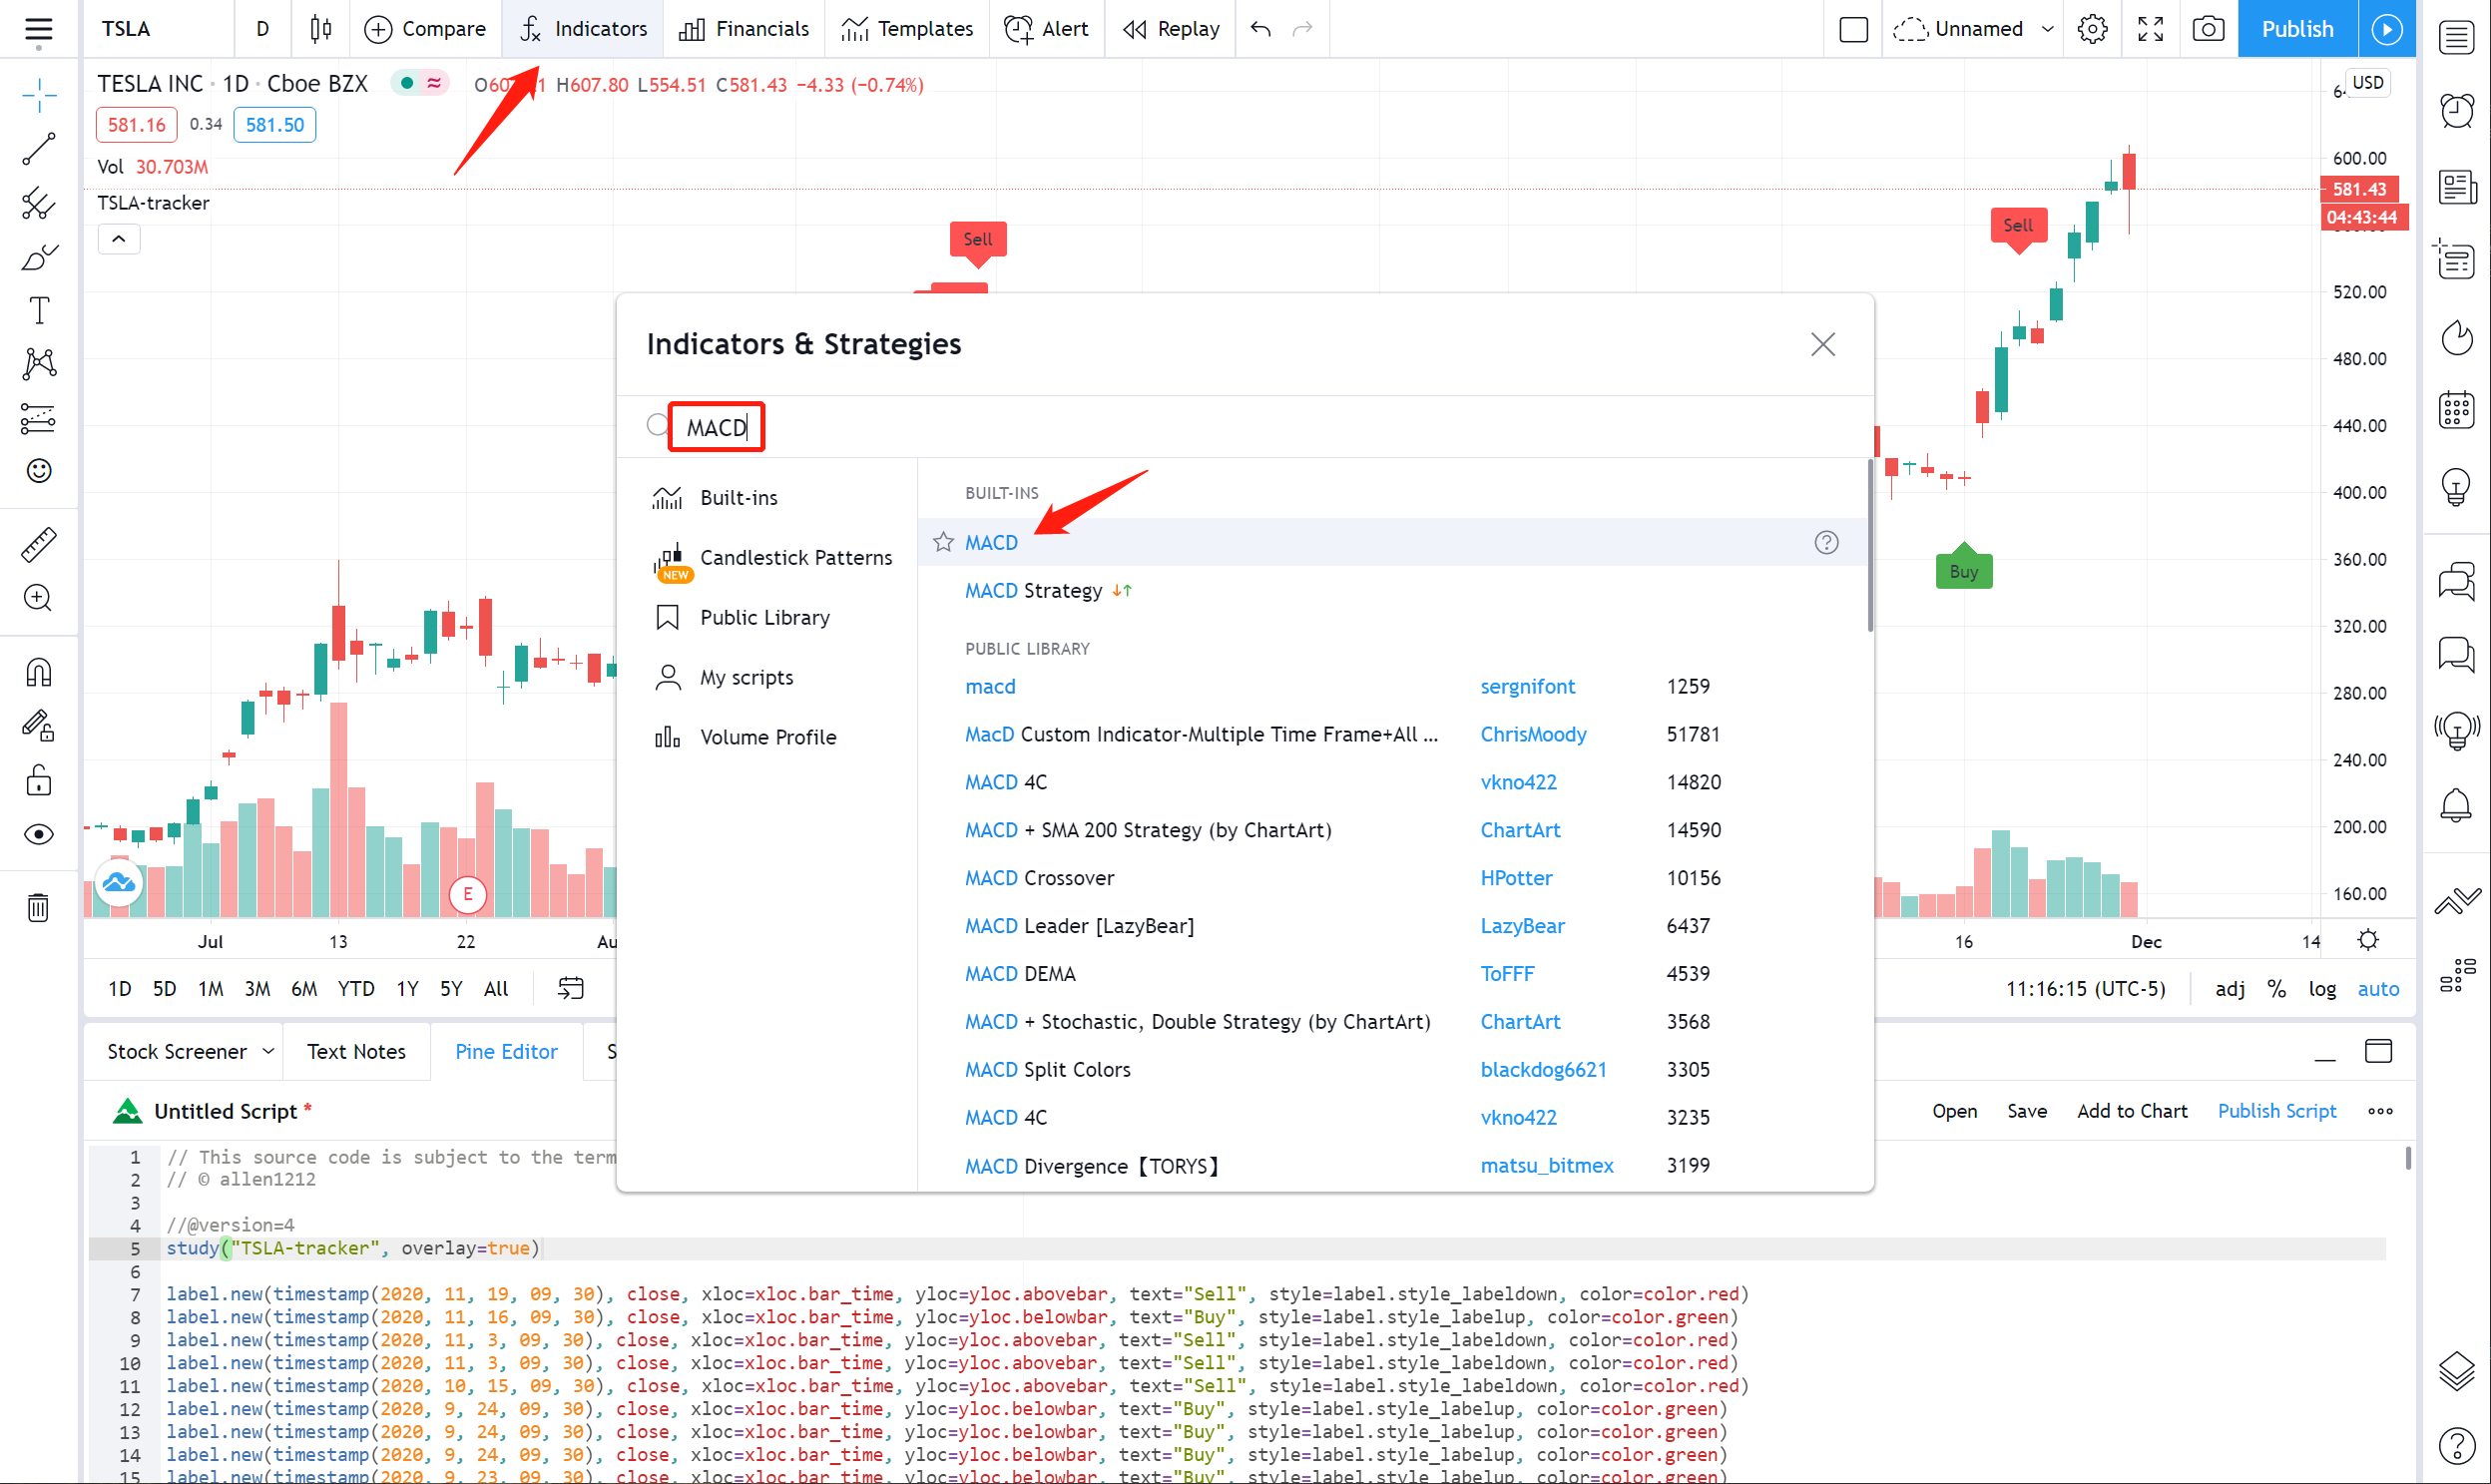The height and width of the screenshot is (1484, 2491).
Task: Click the trash remove drawings icon
Action: pyautogui.click(x=38, y=907)
